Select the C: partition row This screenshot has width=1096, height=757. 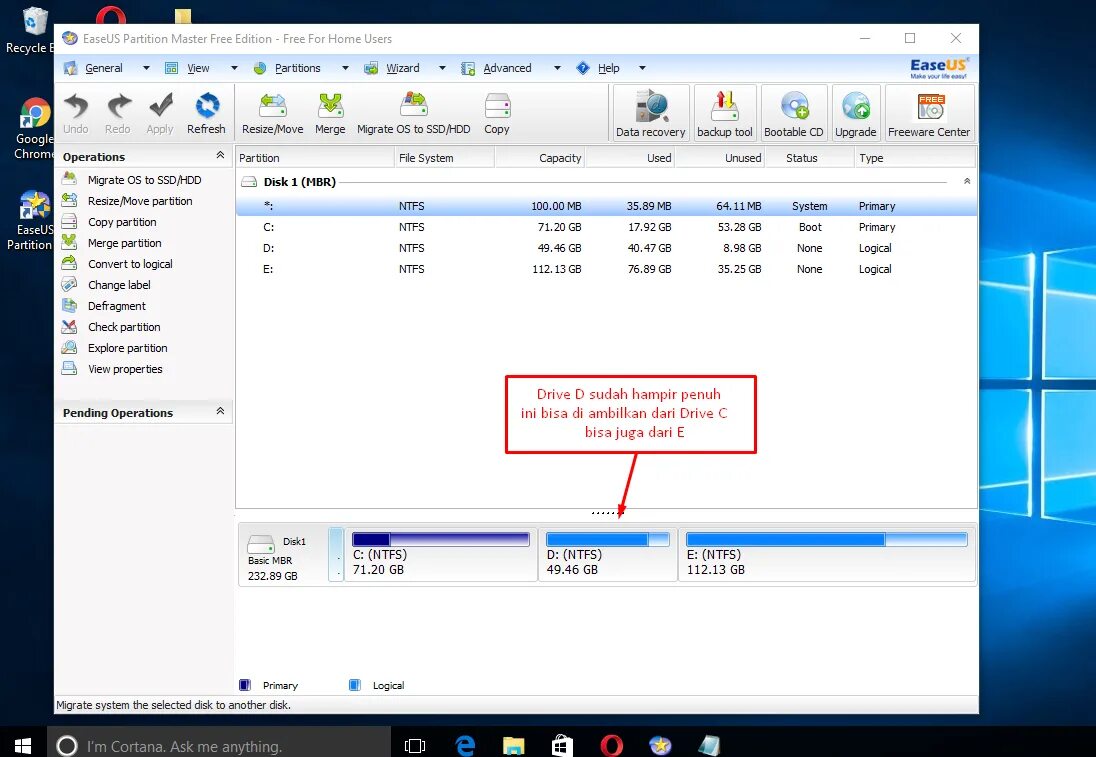click(607, 227)
